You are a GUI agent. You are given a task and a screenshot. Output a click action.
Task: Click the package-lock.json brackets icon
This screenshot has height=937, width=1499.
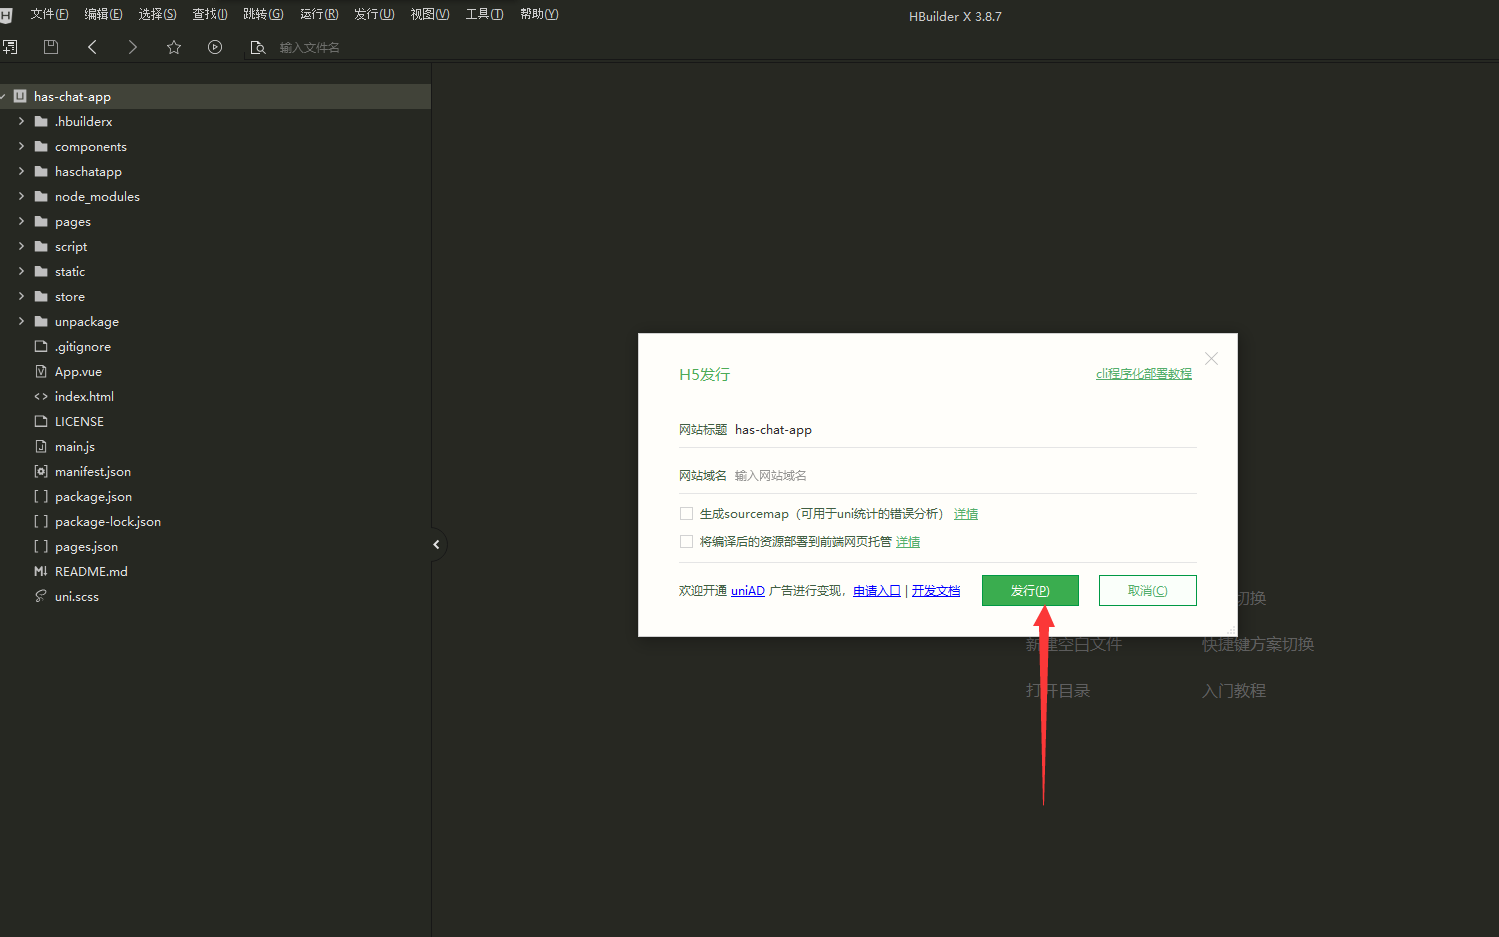(41, 522)
